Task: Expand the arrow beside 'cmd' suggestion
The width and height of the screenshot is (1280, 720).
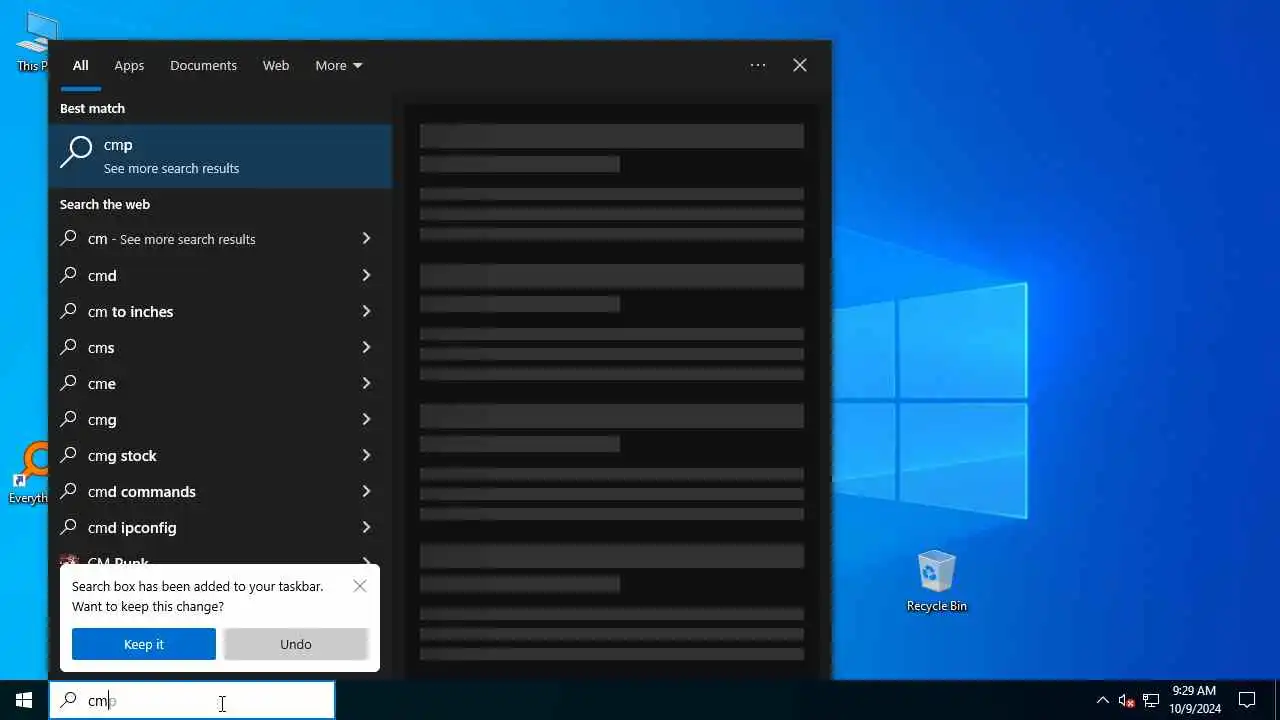Action: [366, 275]
